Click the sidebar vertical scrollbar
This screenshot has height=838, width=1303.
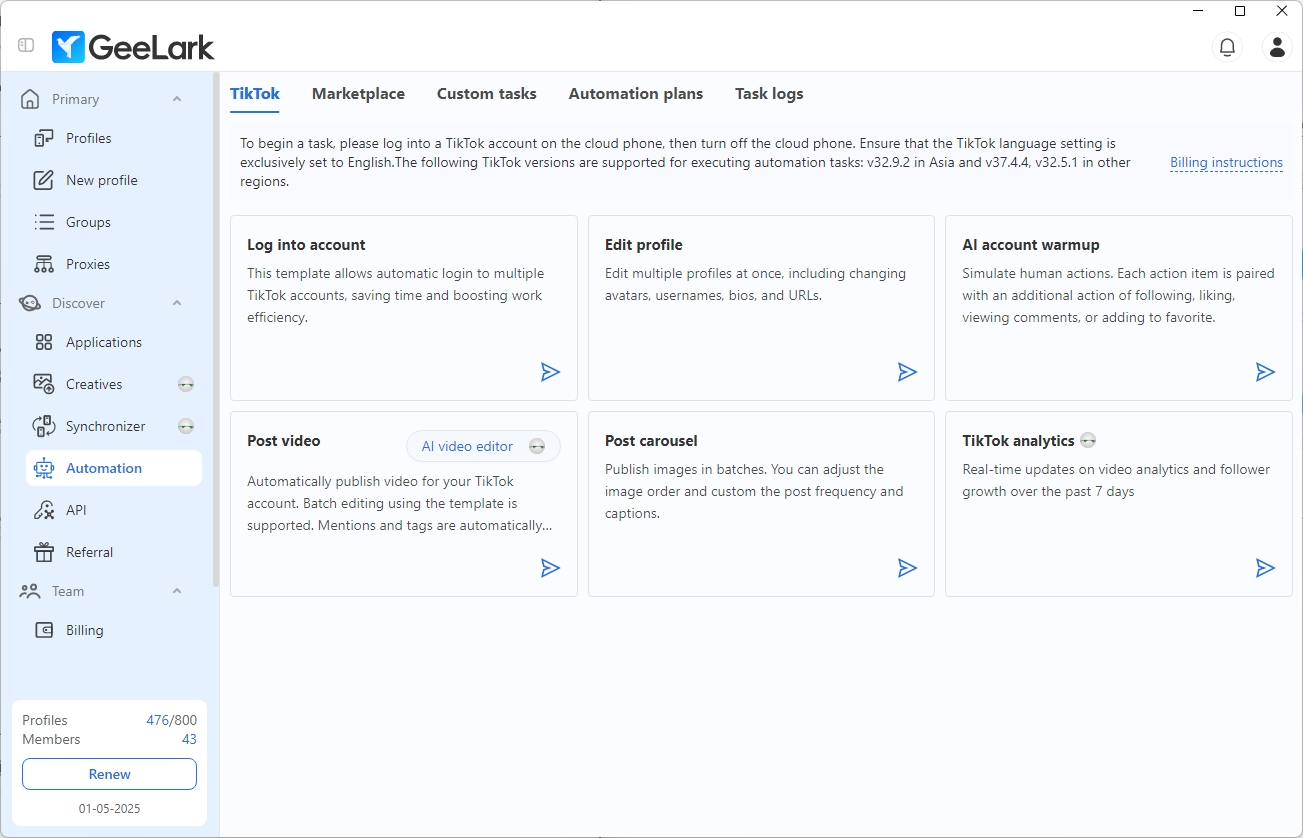[216, 330]
